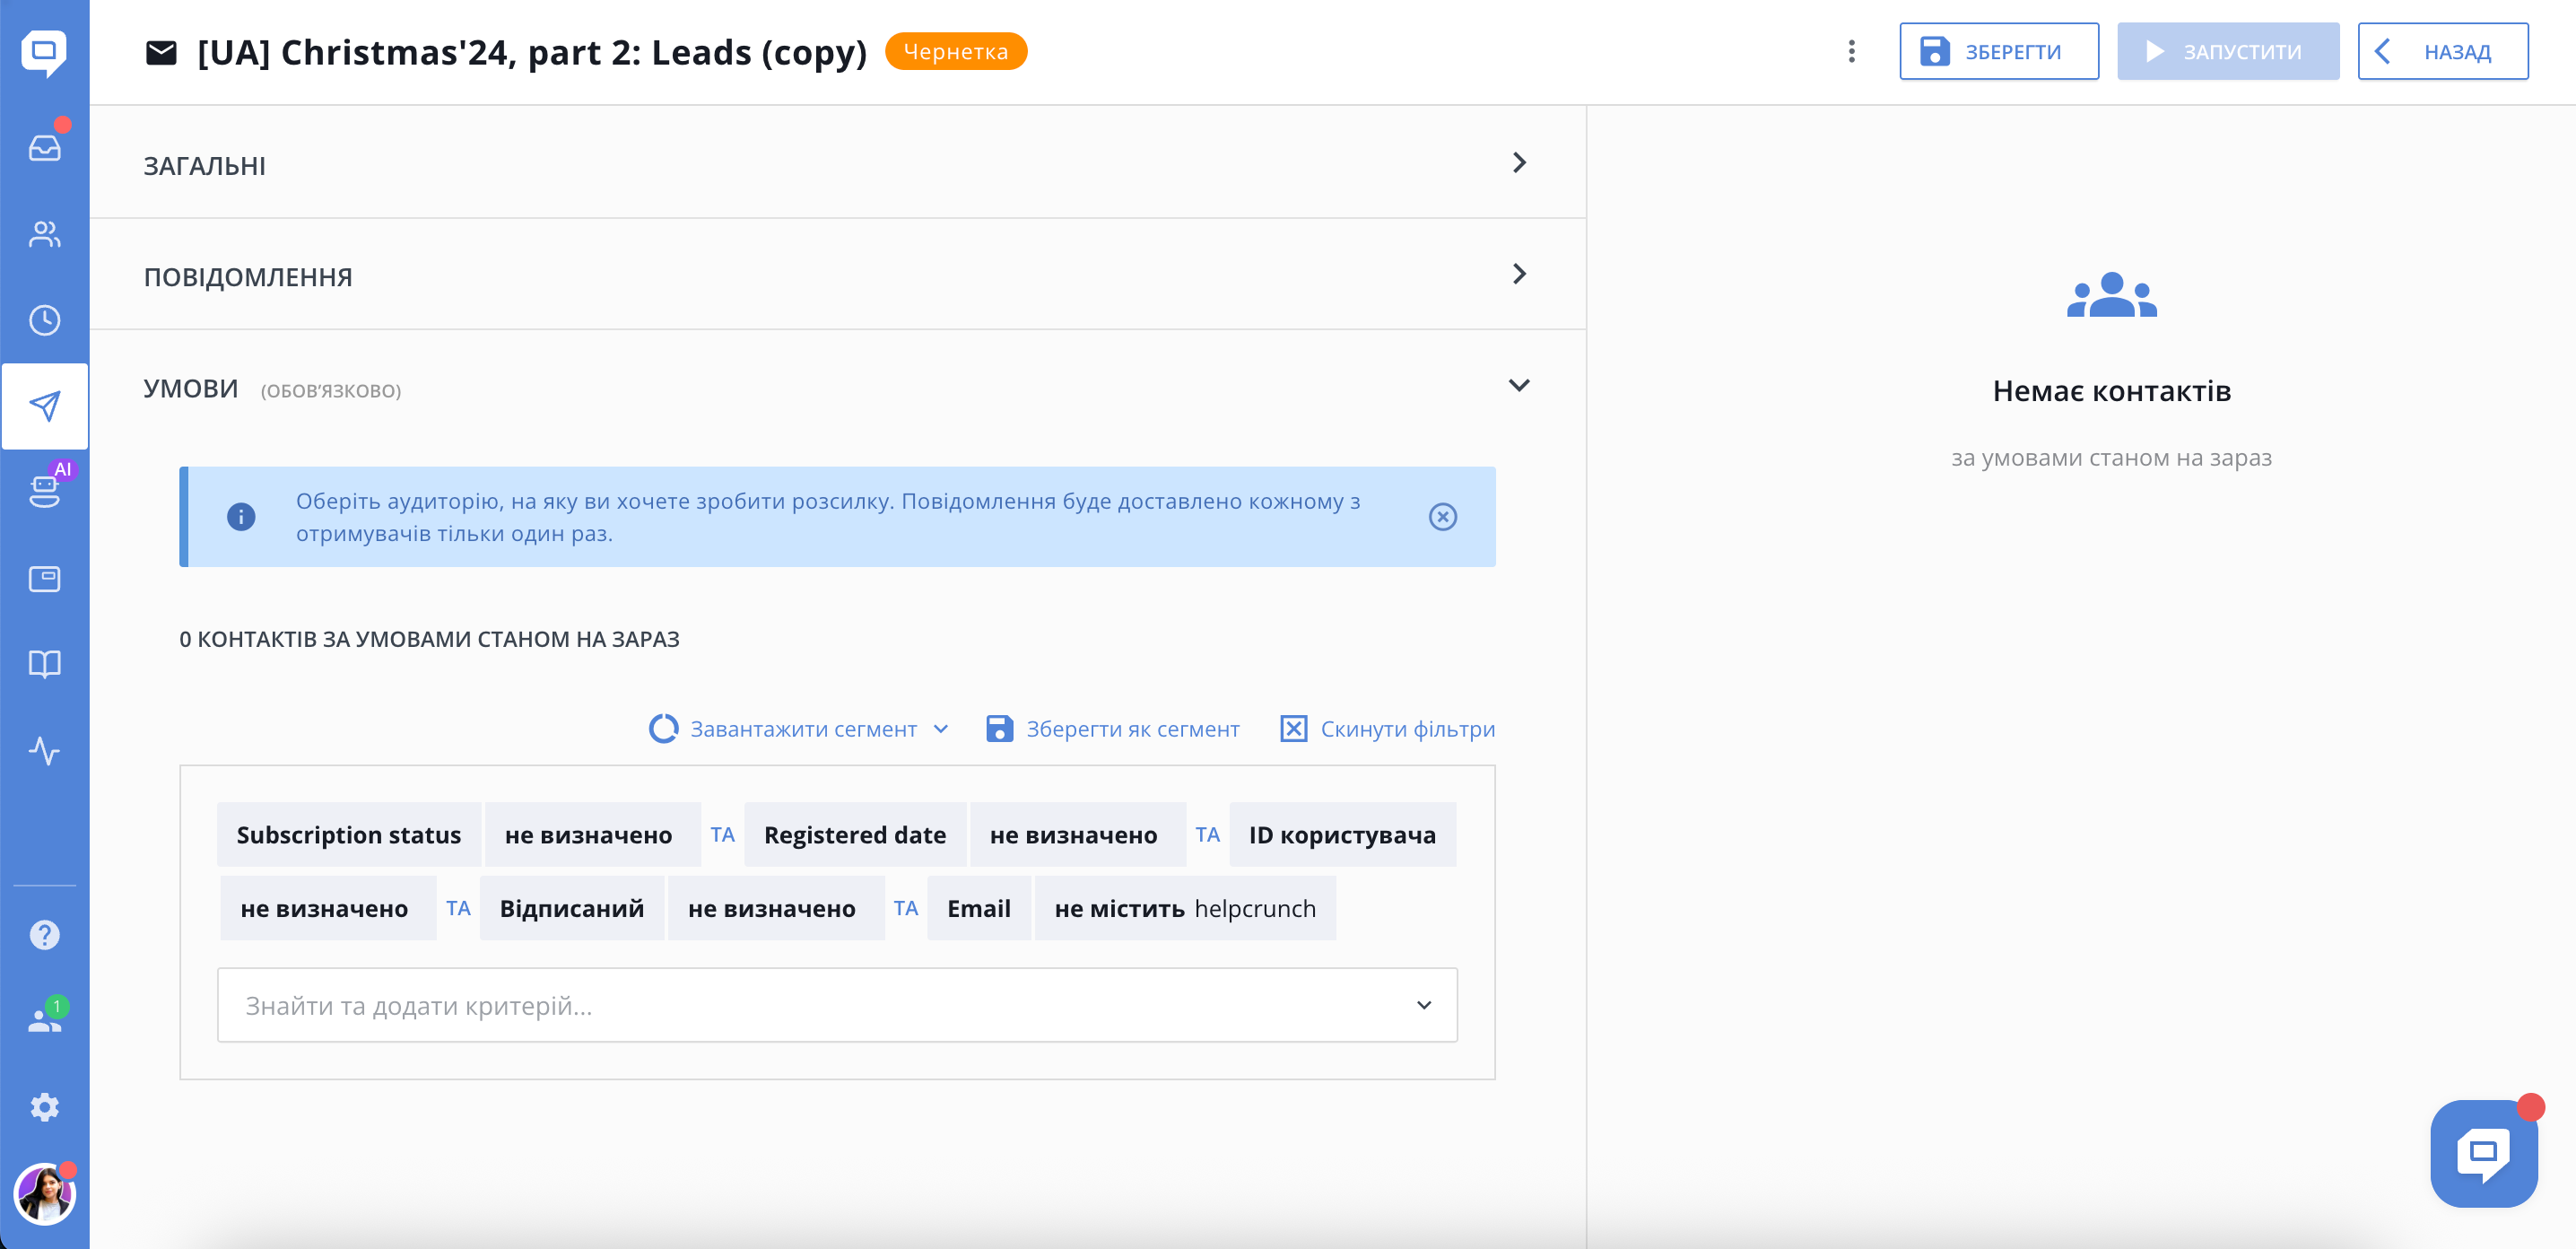
Task: Toggle the TA operator before Відписаний
Action: point(458,909)
